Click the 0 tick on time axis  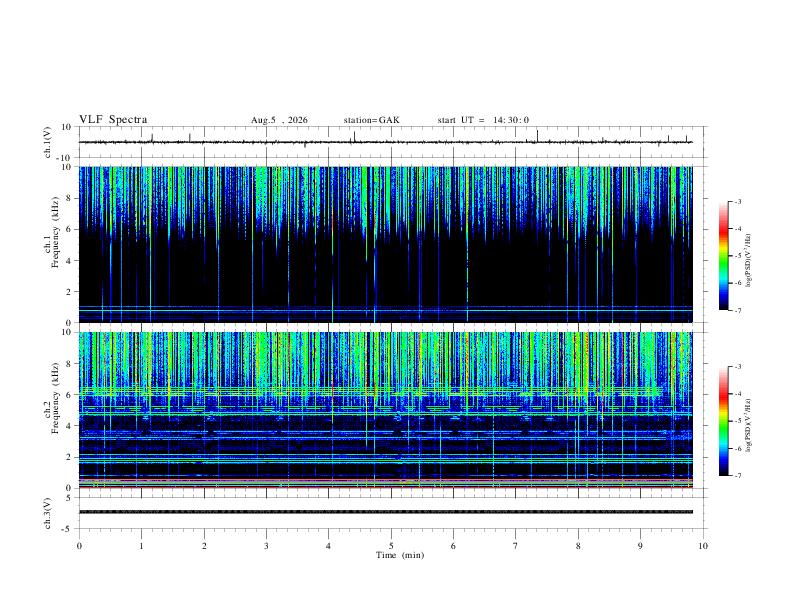coord(79,546)
